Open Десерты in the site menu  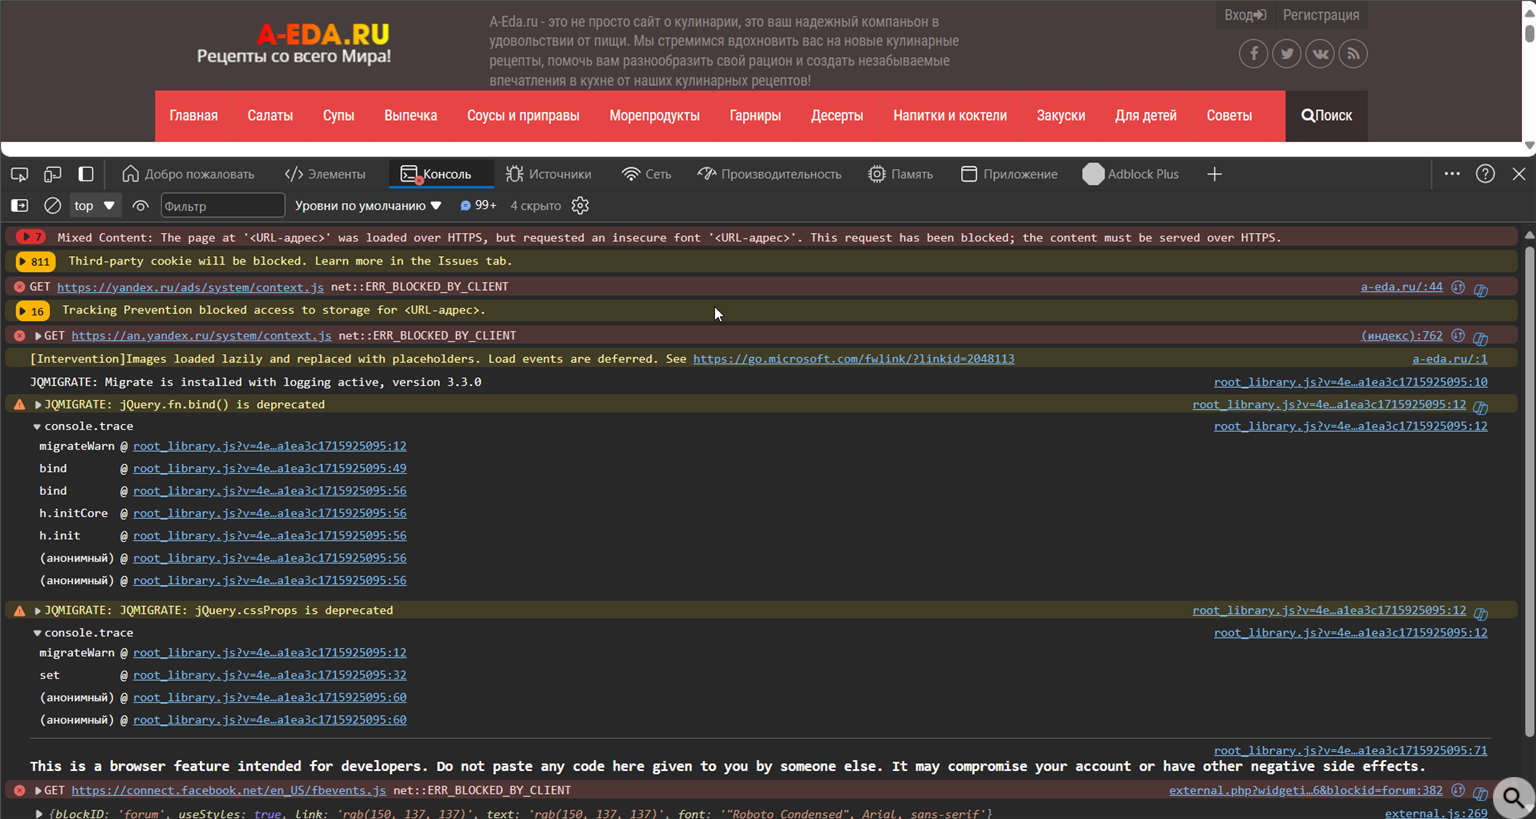pyautogui.click(x=837, y=116)
